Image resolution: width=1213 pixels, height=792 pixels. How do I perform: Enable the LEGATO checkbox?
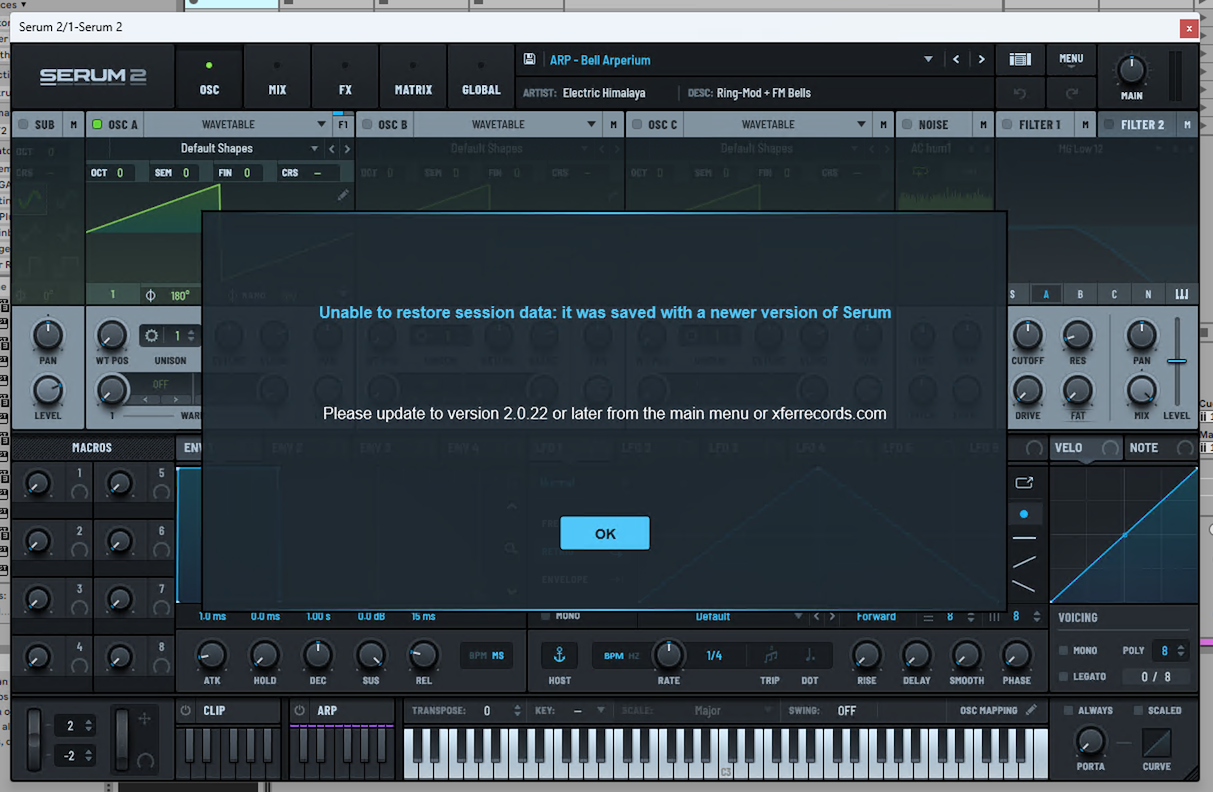click(x=1064, y=677)
